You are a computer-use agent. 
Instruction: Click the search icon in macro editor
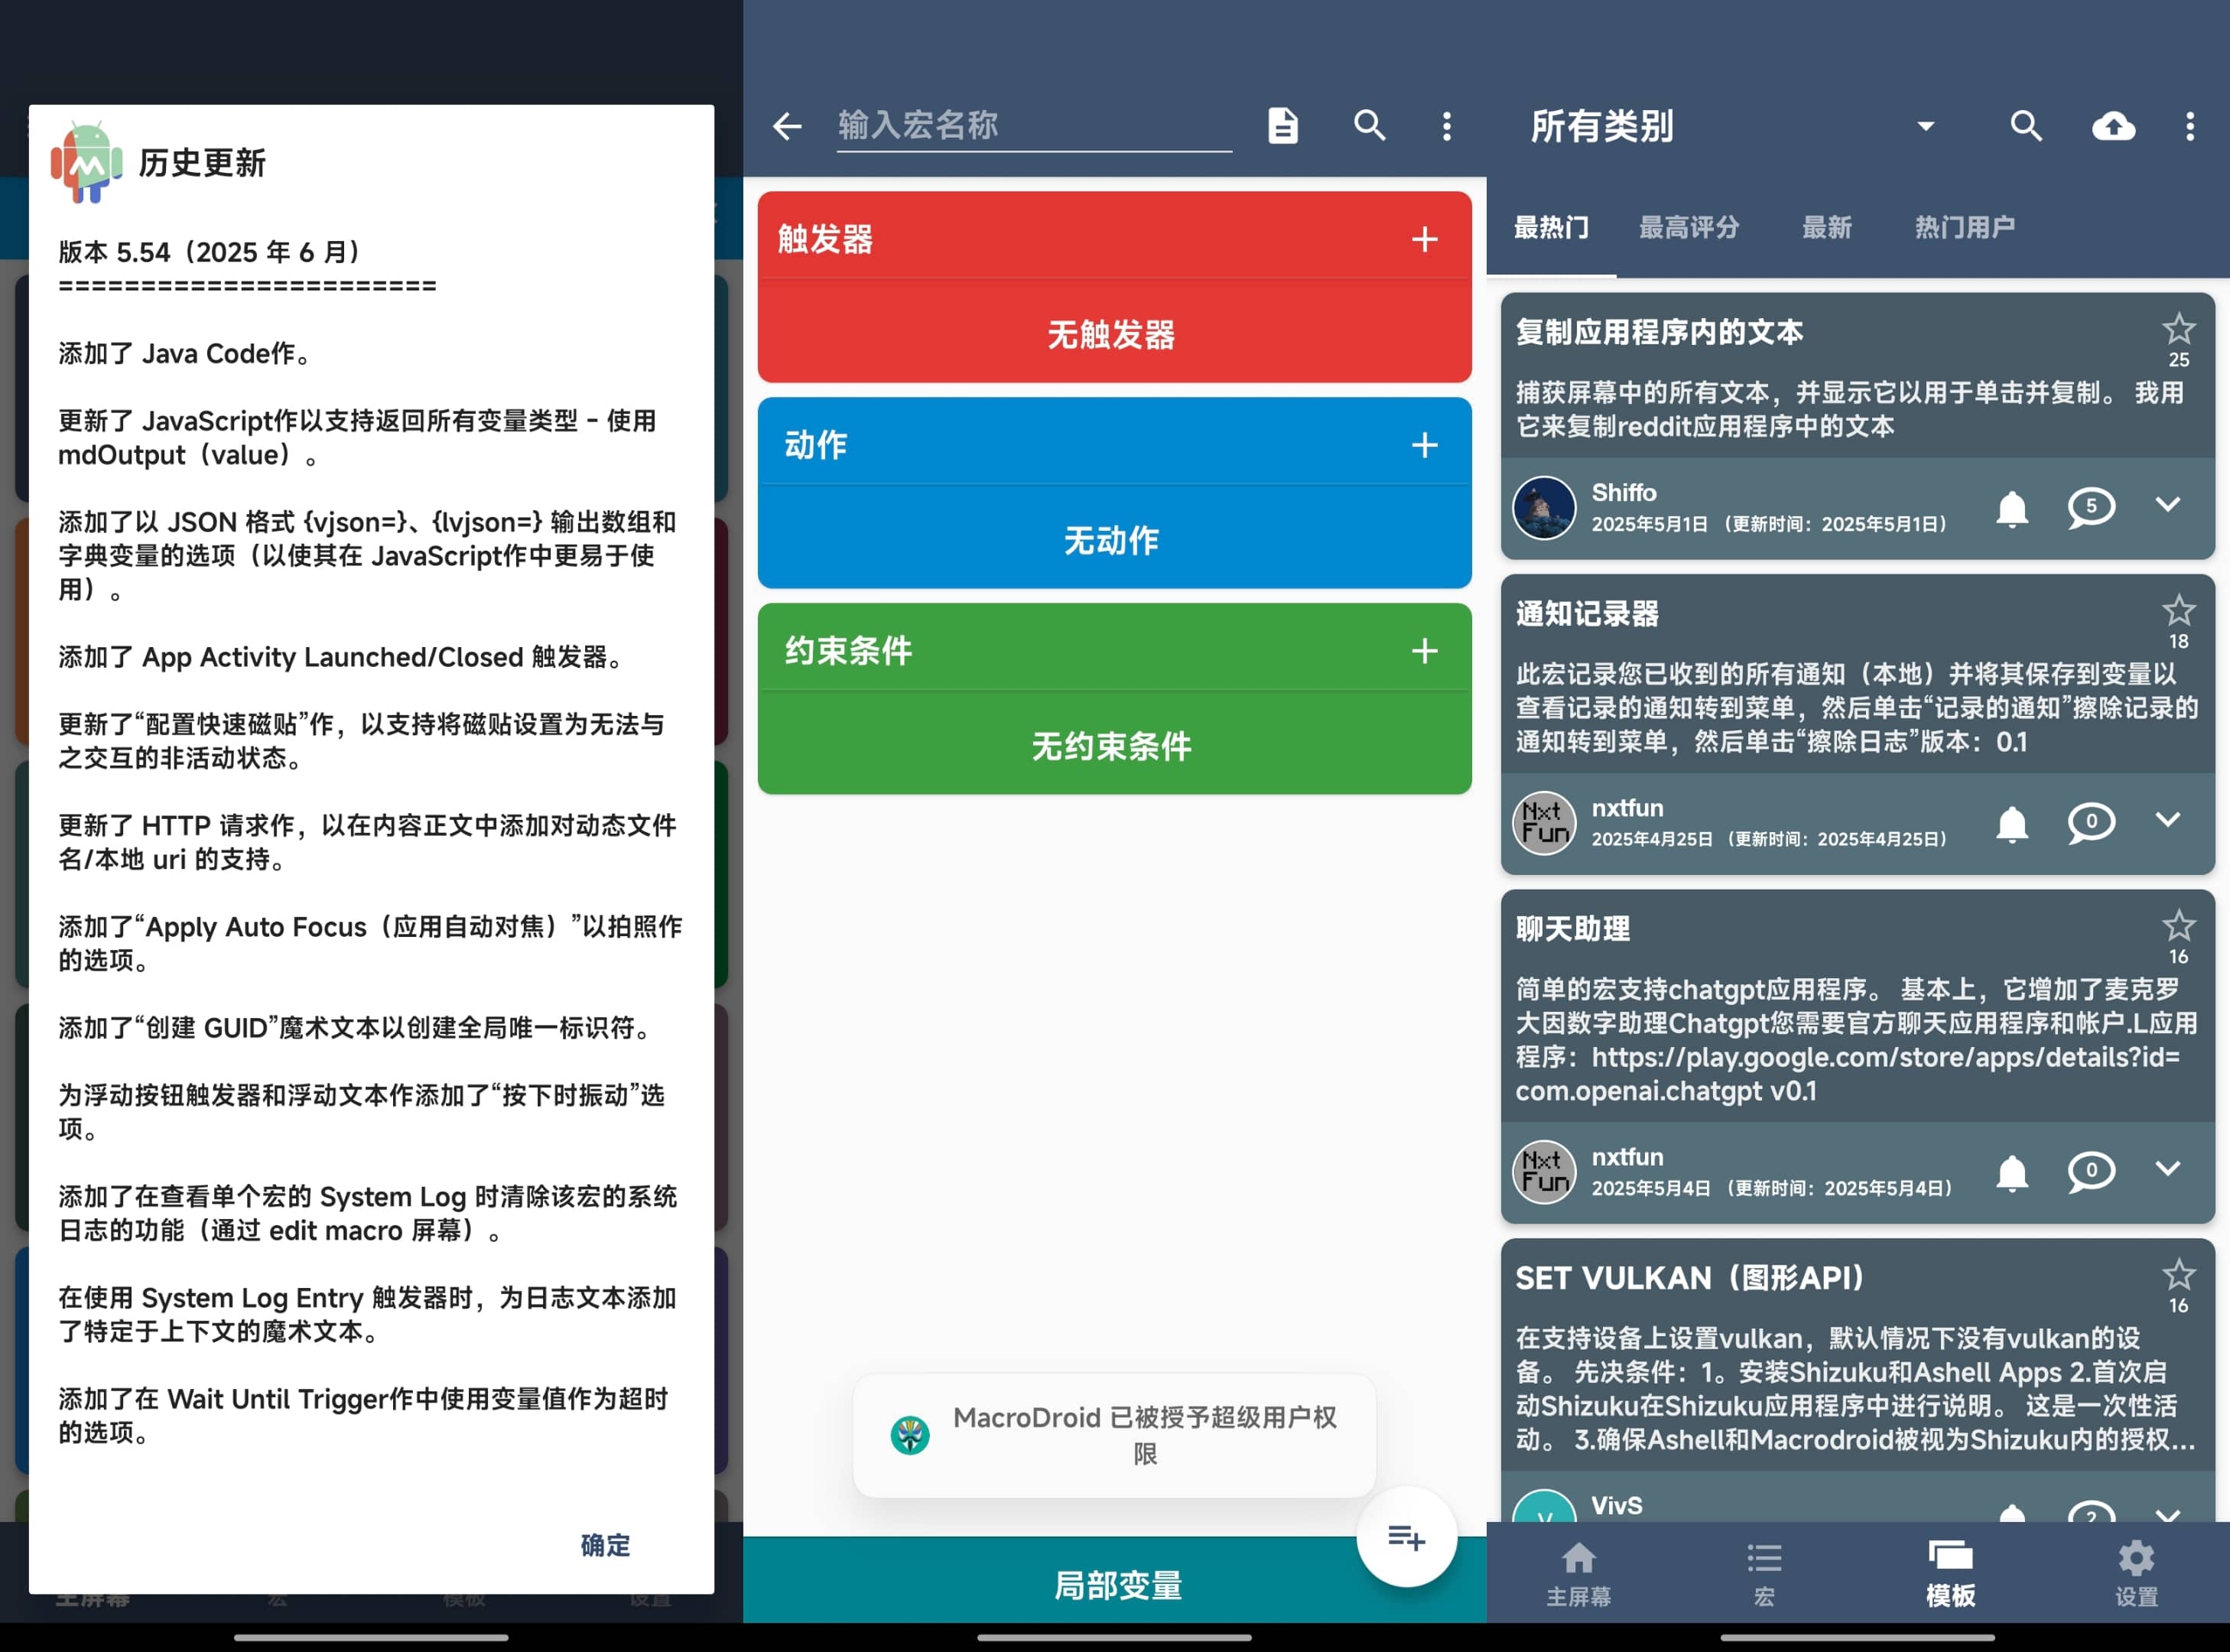point(1369,126)
